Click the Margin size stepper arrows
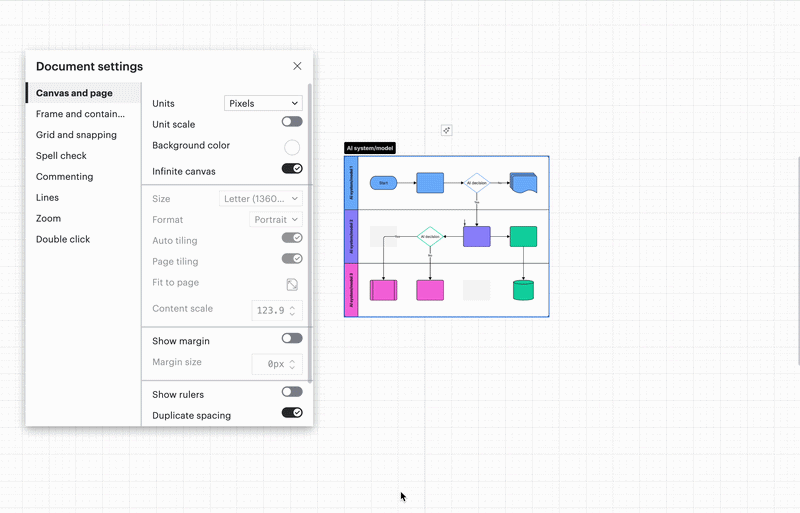Screen dimensions: 800x513 point(292,364)
